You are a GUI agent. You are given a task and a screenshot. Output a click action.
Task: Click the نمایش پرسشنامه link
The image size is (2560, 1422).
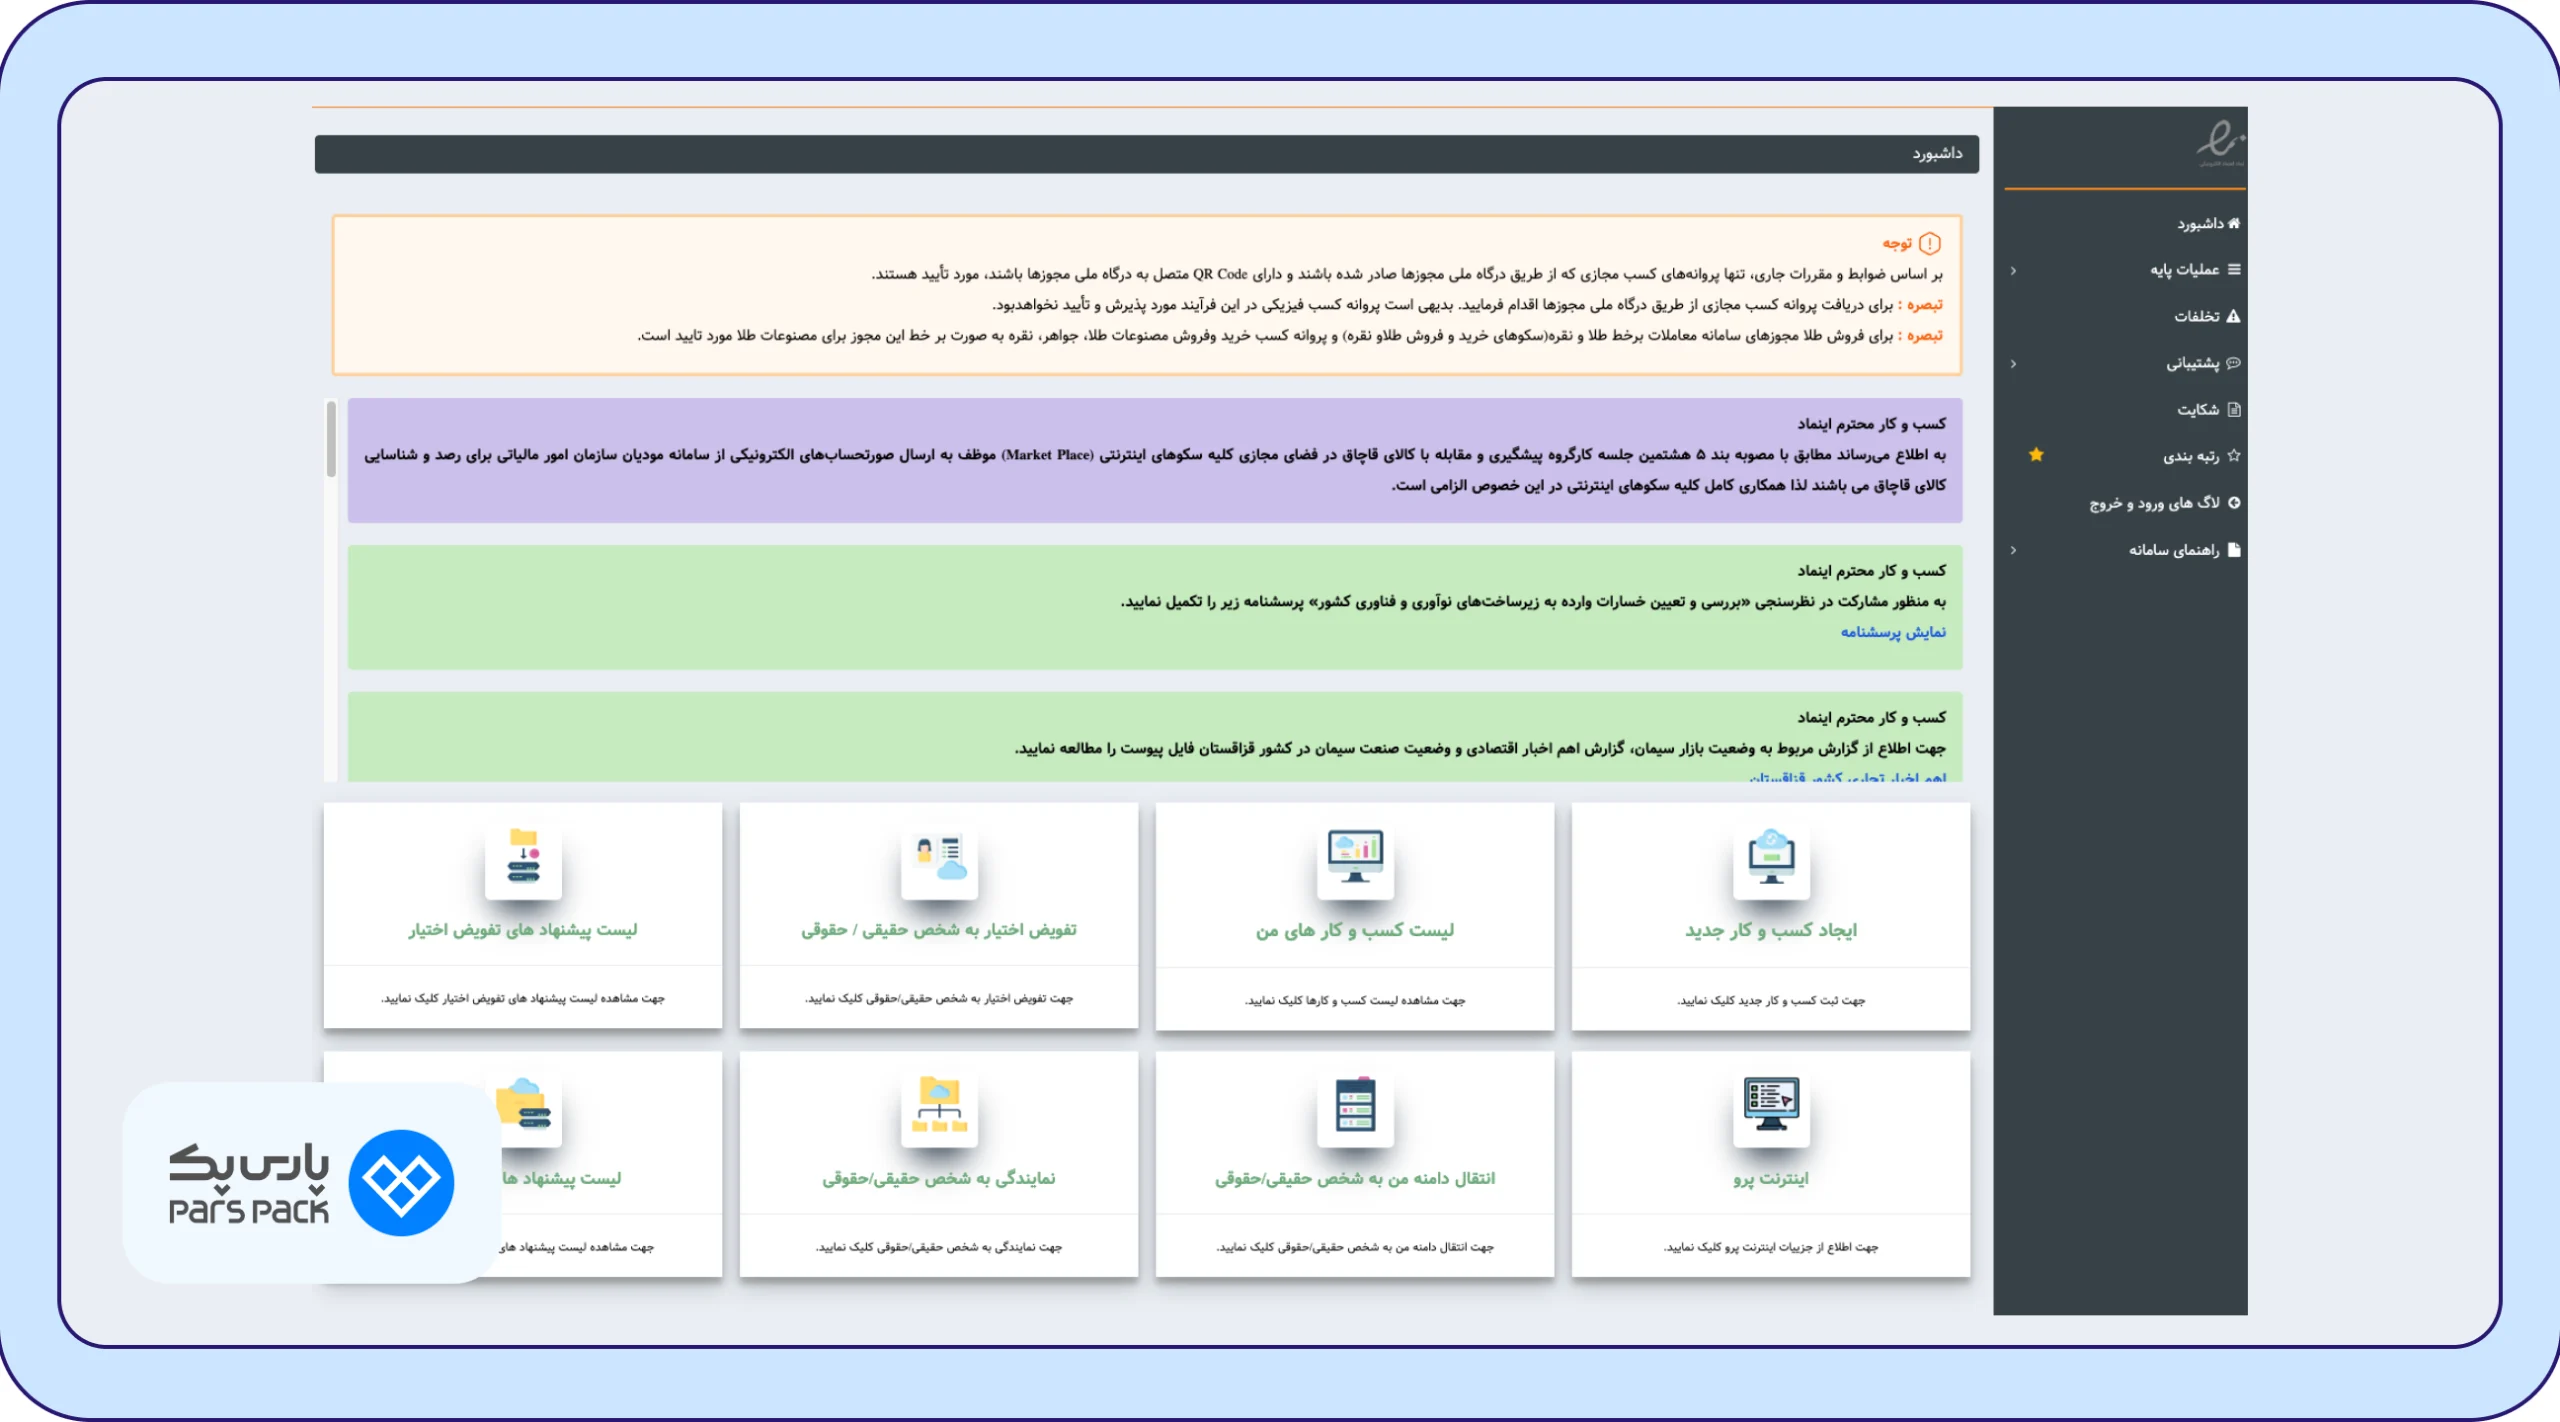[x=1893, y=632]
